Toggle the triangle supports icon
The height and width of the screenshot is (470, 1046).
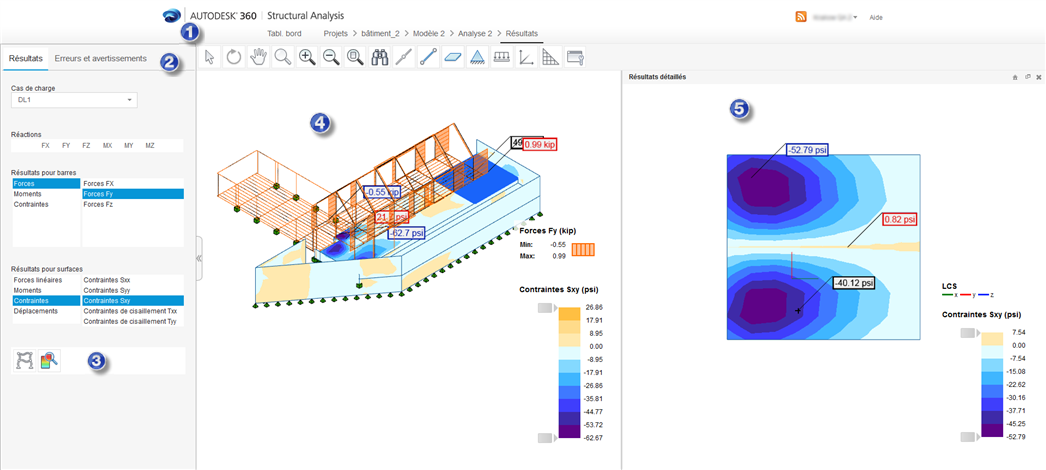click(x=476, y=57)
